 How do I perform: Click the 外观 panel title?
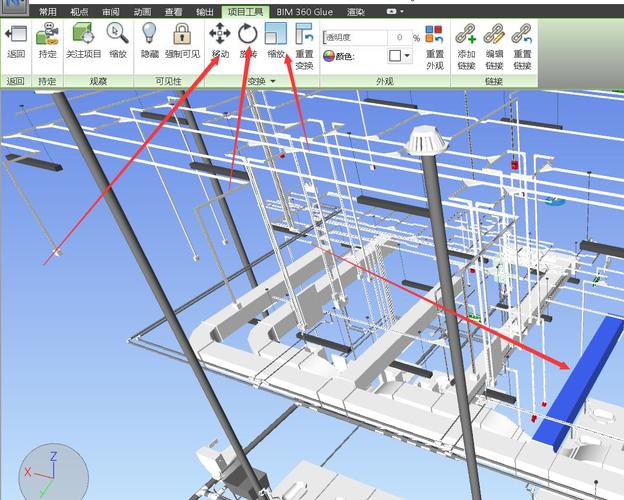pos(384,81)
